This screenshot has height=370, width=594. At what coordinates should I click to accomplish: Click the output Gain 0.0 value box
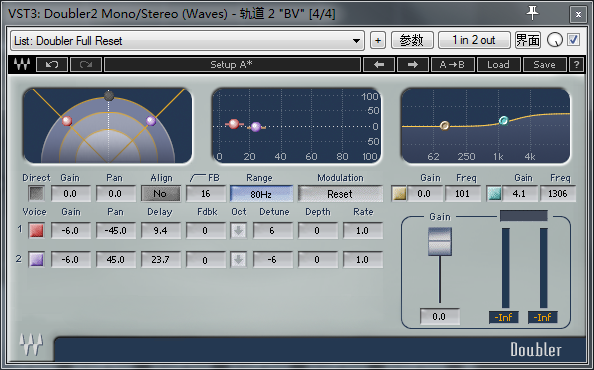coord(440,316)
